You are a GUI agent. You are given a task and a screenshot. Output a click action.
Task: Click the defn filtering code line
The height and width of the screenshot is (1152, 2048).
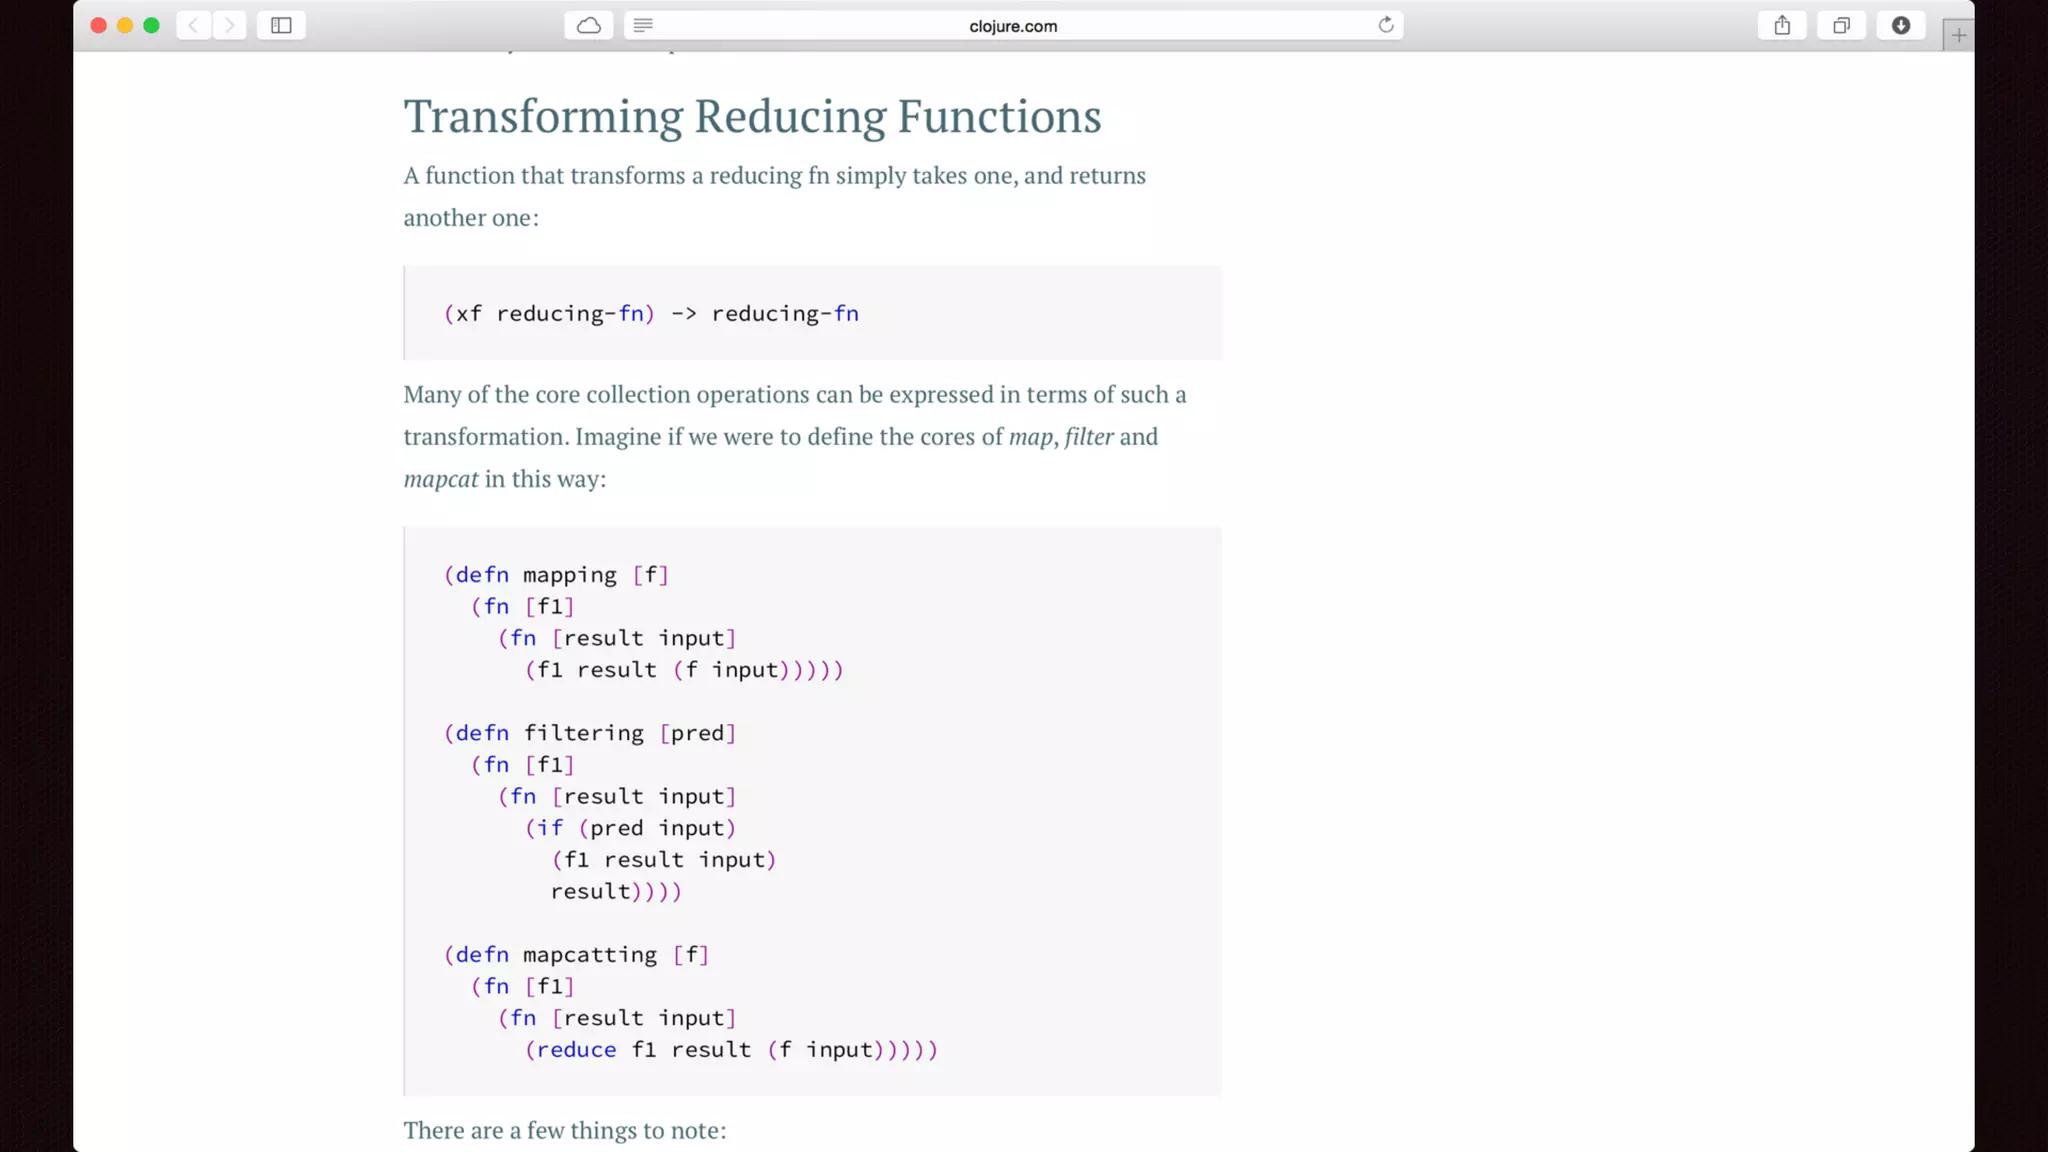[x=590, y=733]
